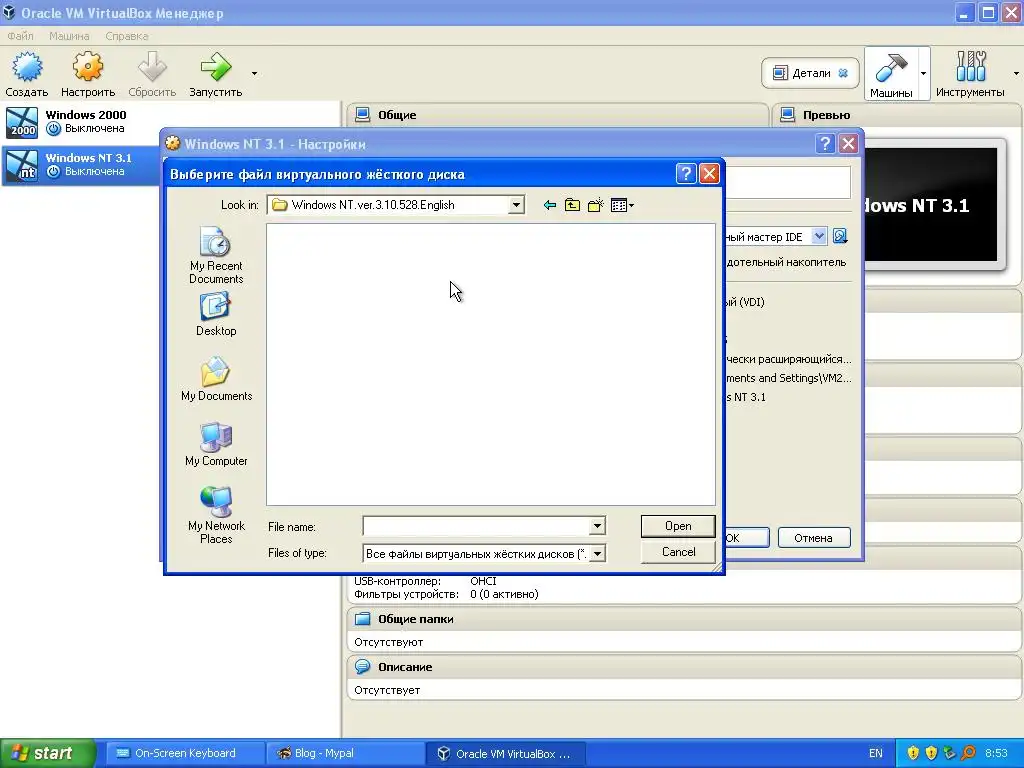Open the Машина menu

pyautogui.click(x=69, y=36)
